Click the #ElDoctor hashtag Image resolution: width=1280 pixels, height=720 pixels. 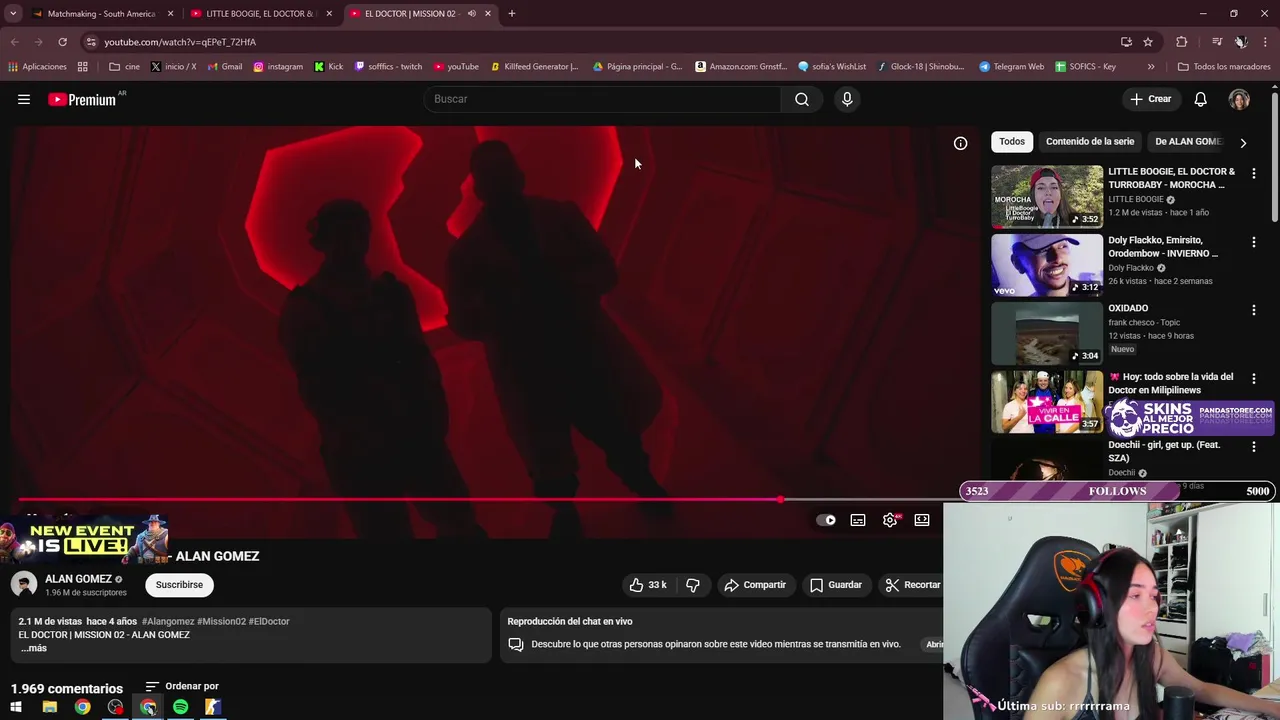coord(269,621)
